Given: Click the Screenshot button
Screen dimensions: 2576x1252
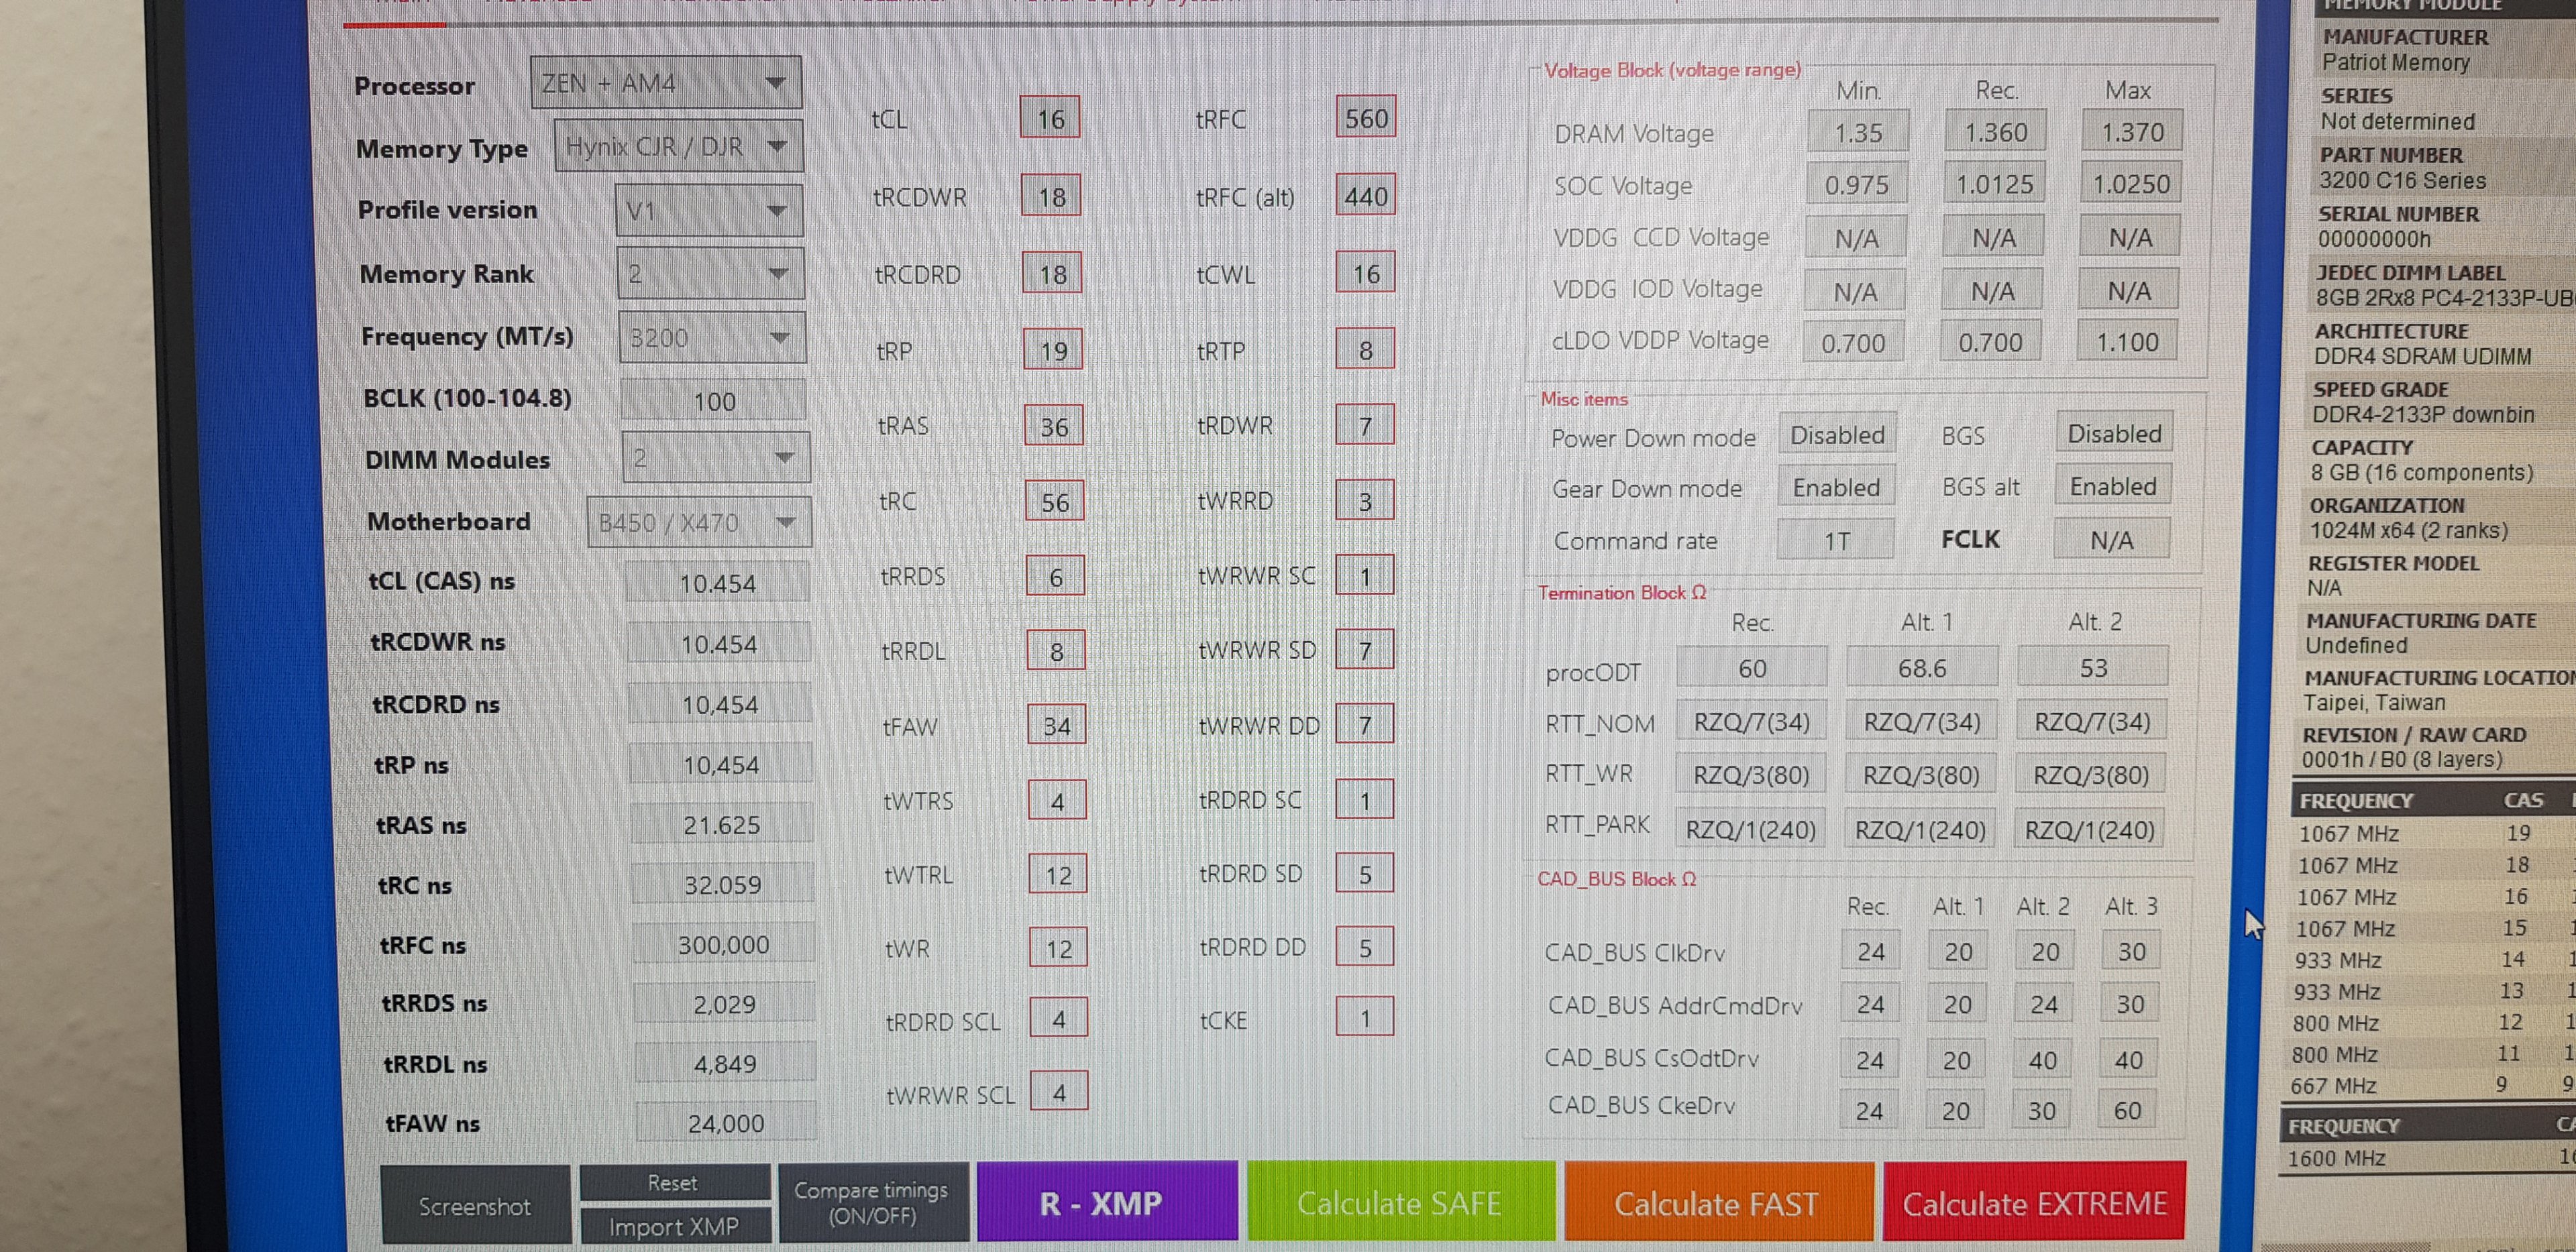Looking at the screenshot, I should [x=475, y=1207].
